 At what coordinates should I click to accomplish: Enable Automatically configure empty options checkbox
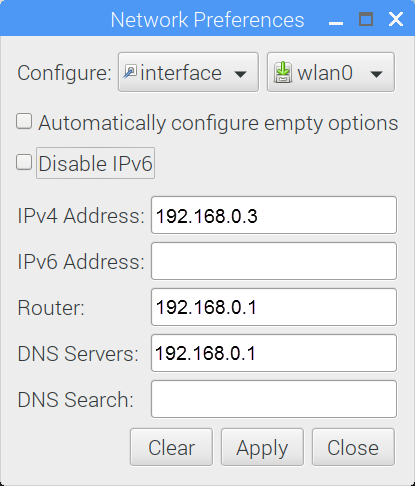(24, 121)
